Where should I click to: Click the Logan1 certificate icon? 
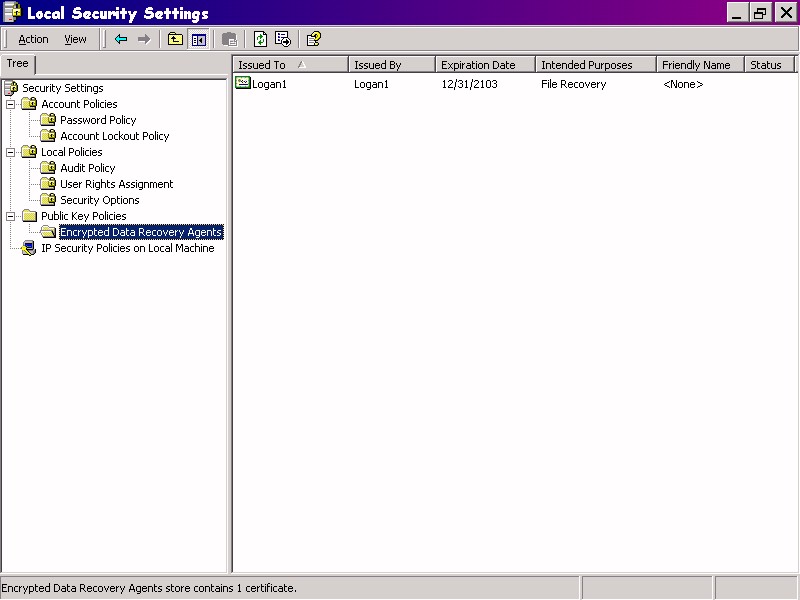pyautogui.click(x=243, y=84)
